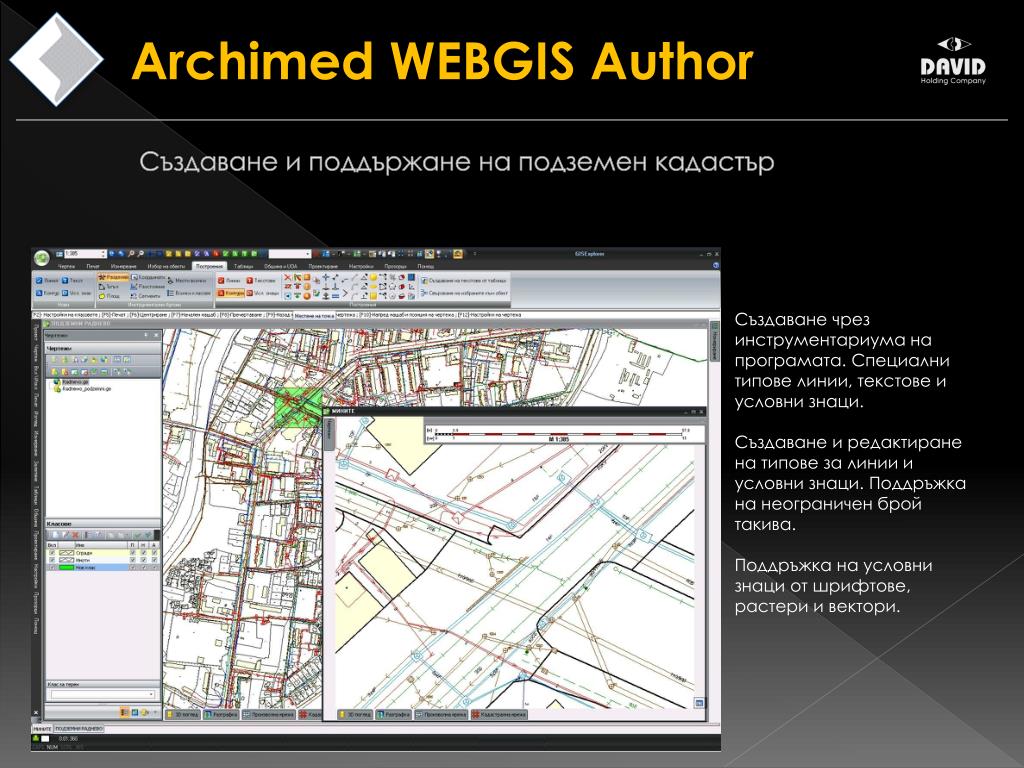Click the 3D поглед button in main map
This screenshot has height=768, width=1024.
pyautogui.click(x=182, y=714)
